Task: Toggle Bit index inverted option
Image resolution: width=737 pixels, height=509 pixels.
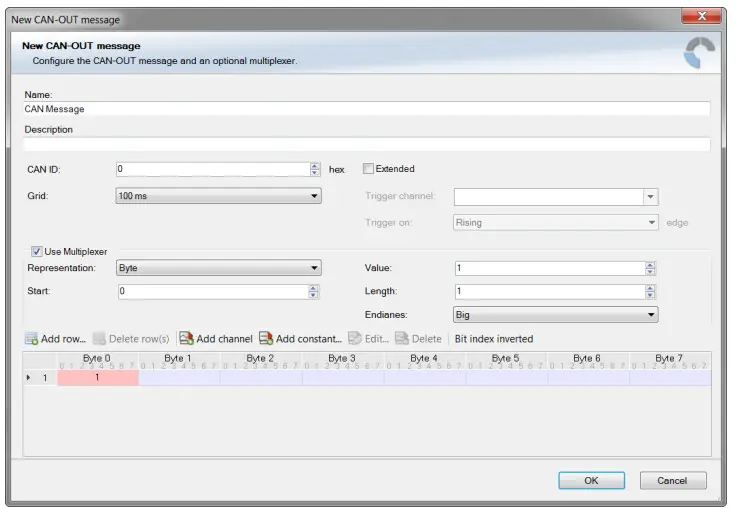Action: [x=494, y=339]
